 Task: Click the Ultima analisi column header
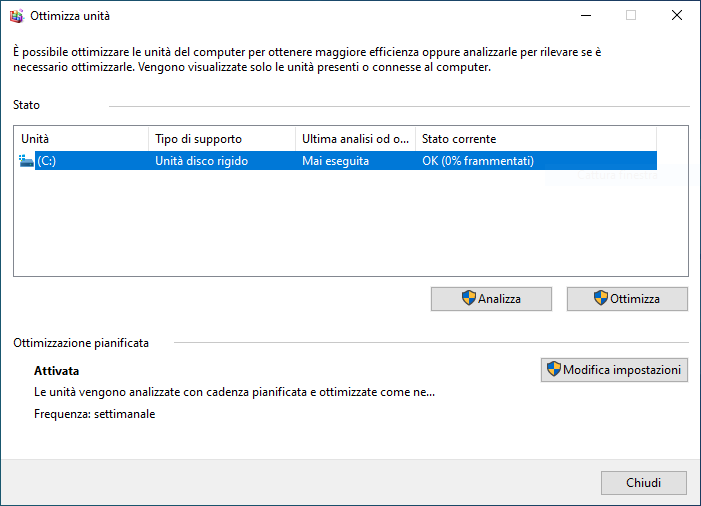355,139
